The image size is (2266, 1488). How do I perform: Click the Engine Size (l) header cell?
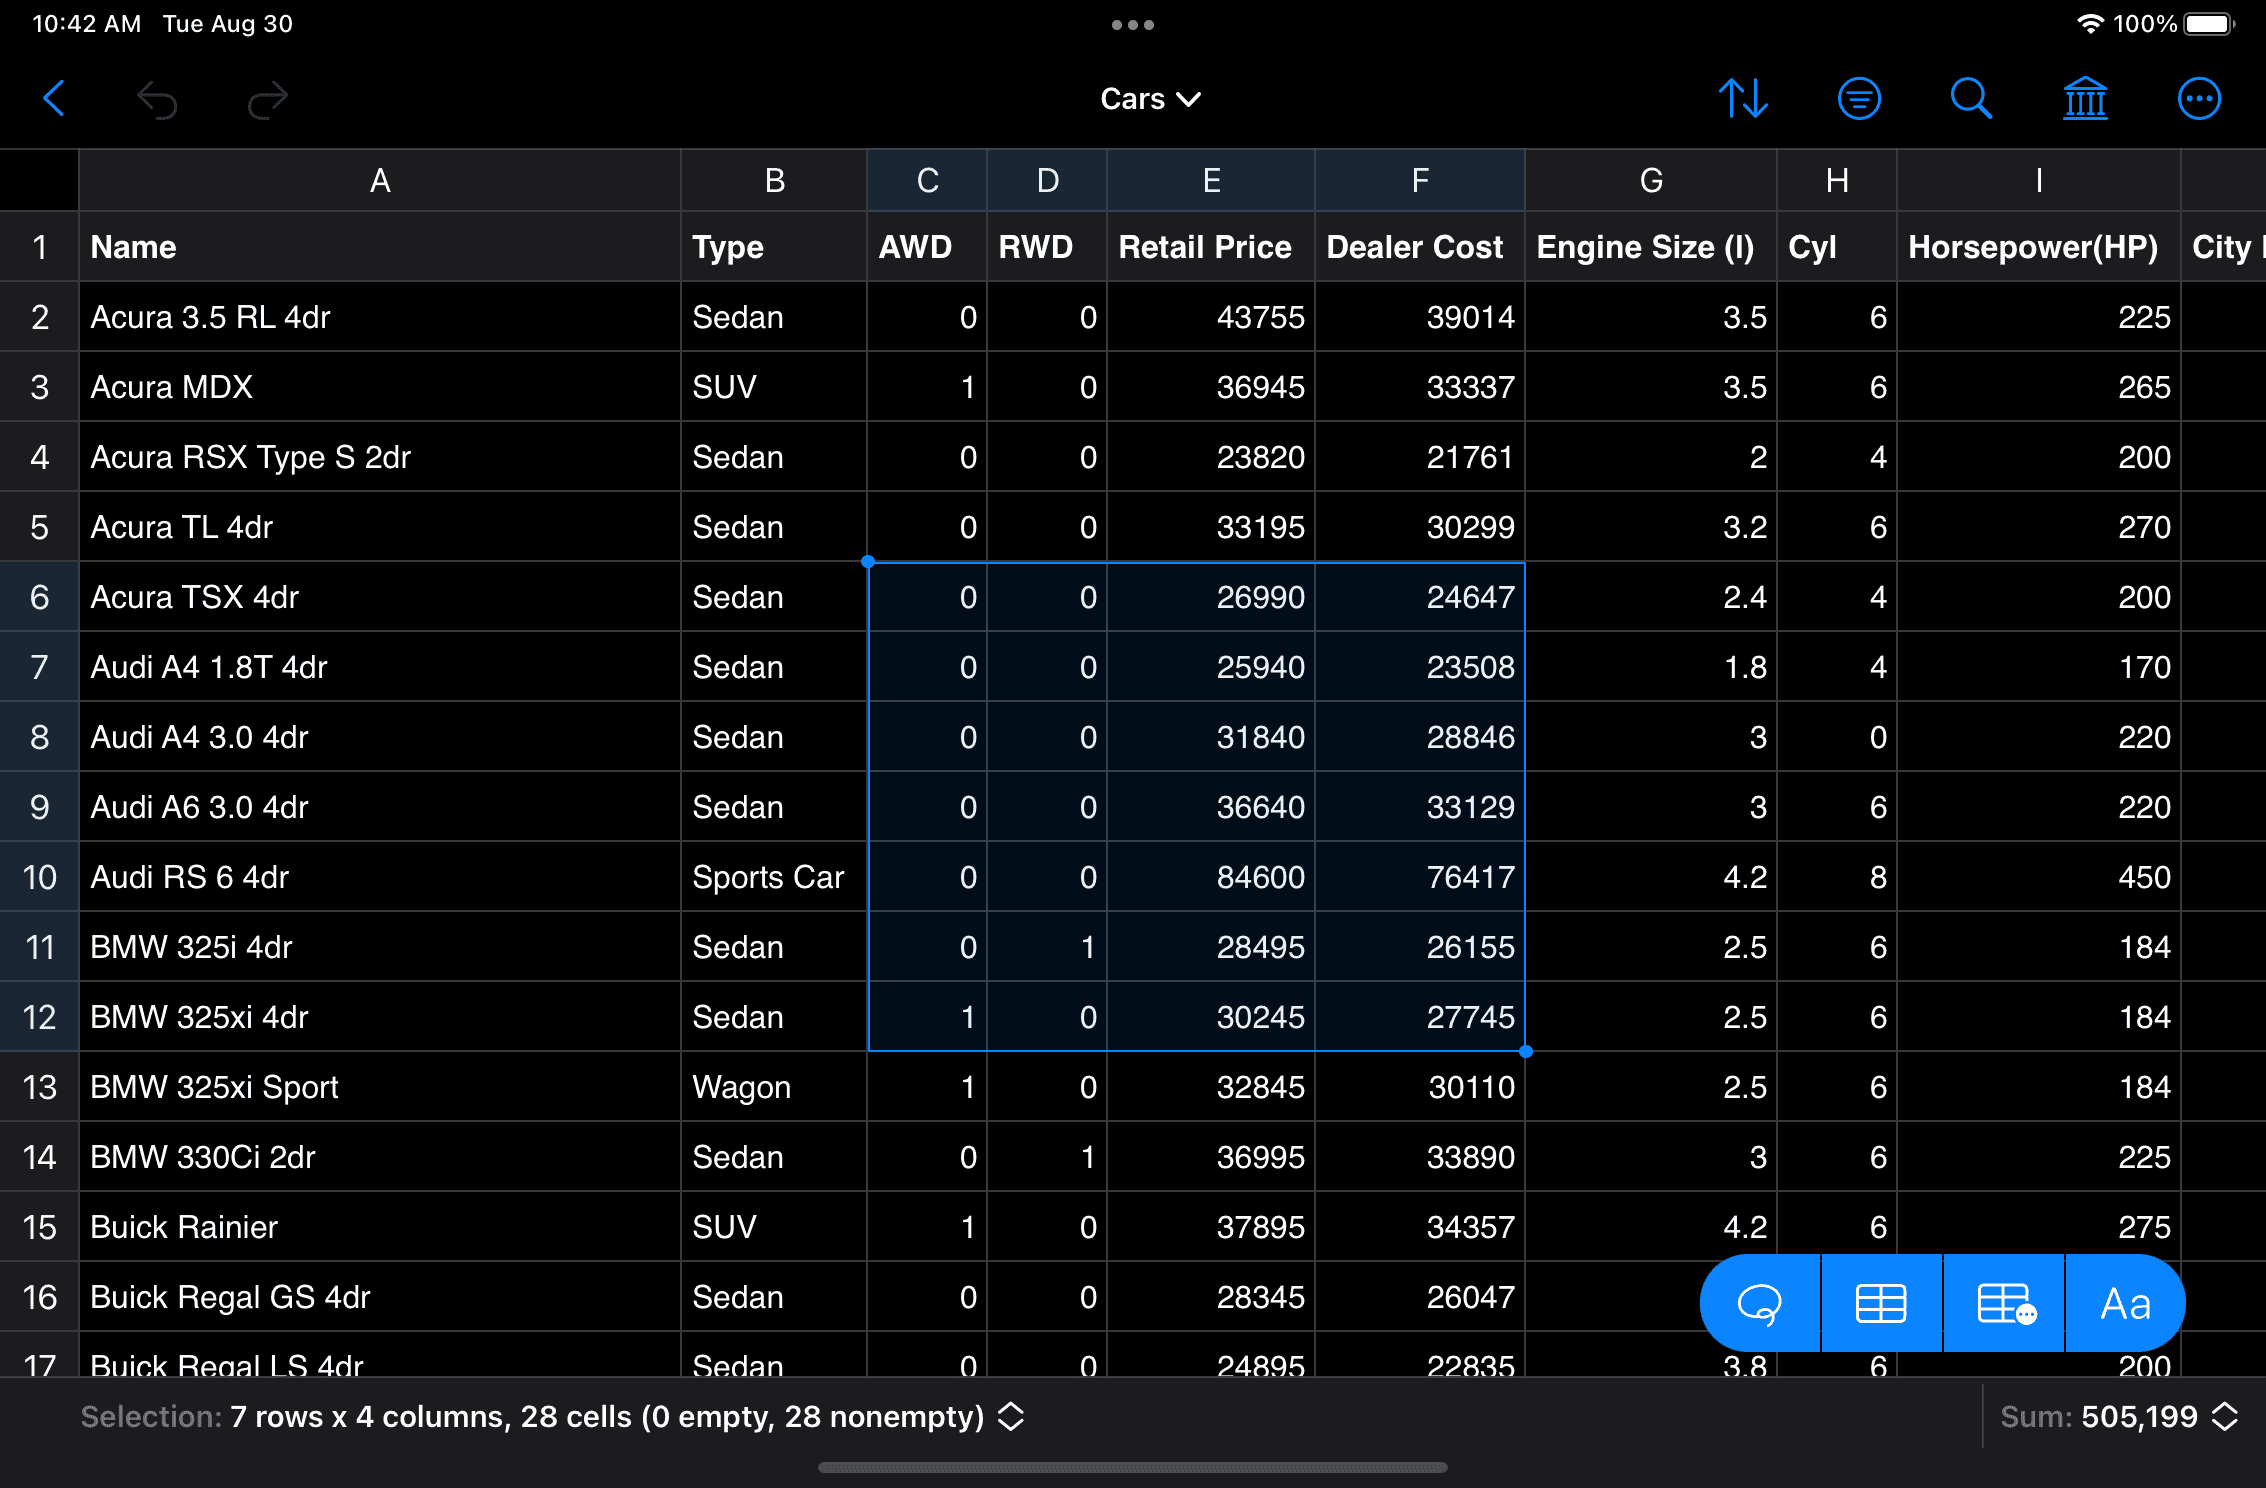1651,247
